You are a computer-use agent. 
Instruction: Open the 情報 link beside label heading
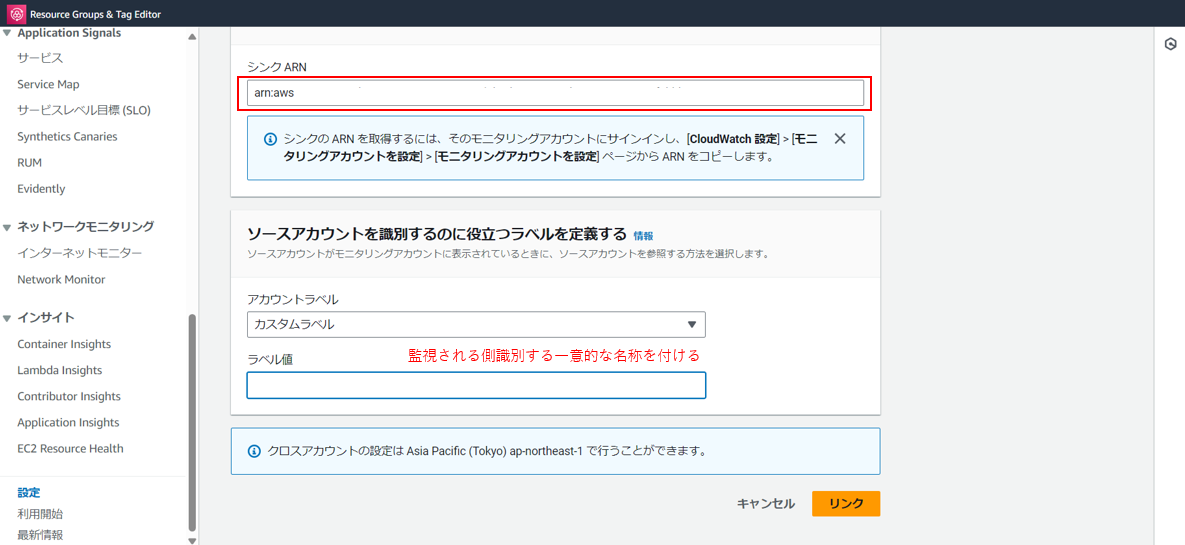(x=643, y=236)
